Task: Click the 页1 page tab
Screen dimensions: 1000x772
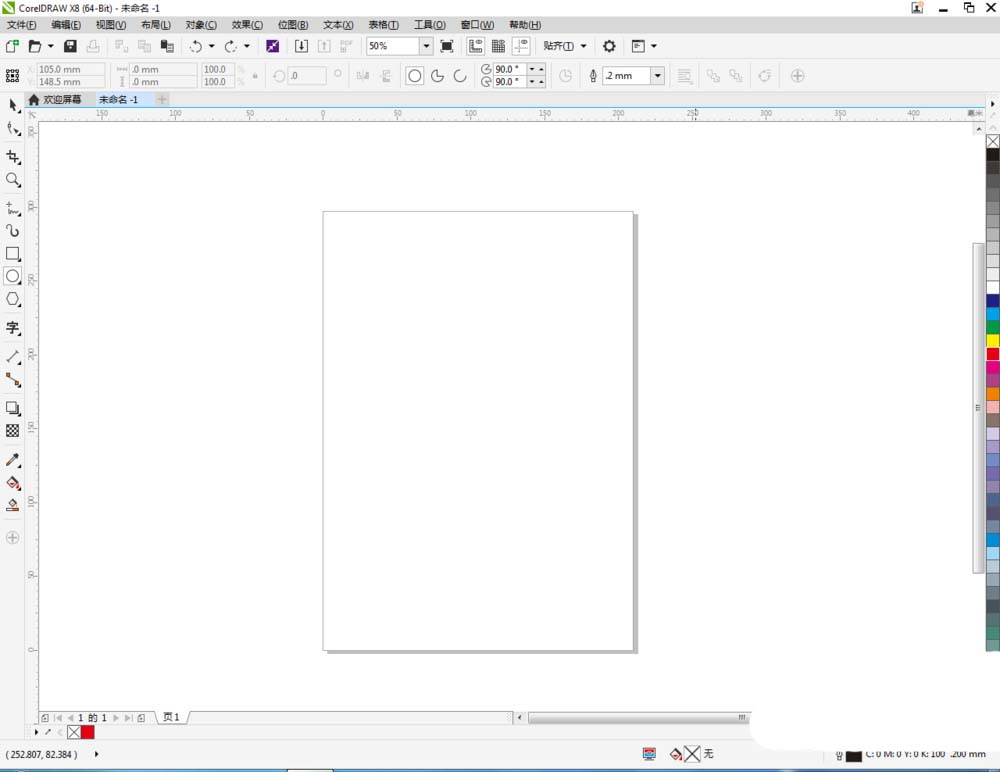Action: tap(171, 717)
